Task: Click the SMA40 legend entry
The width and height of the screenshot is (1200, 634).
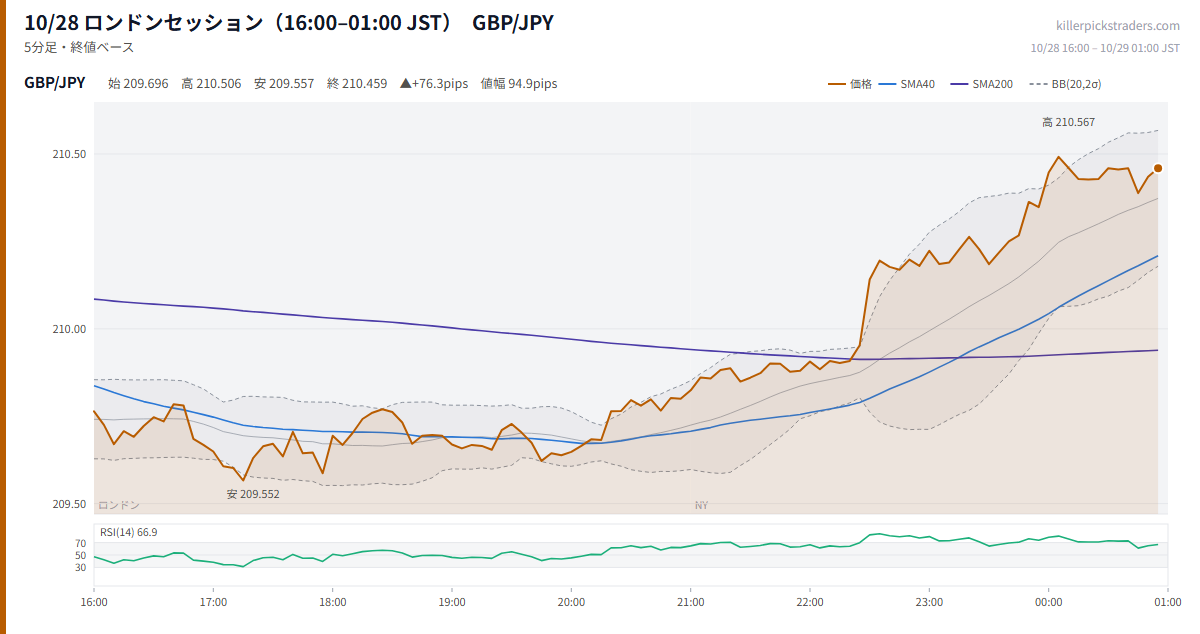Action: click(906, 84)
